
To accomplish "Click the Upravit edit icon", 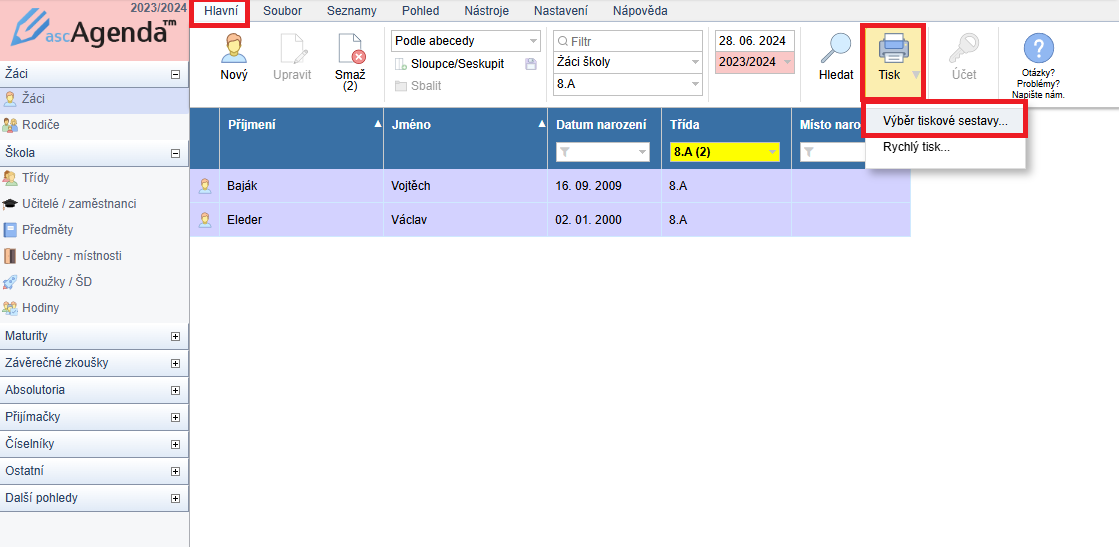I will click(292, 49).
